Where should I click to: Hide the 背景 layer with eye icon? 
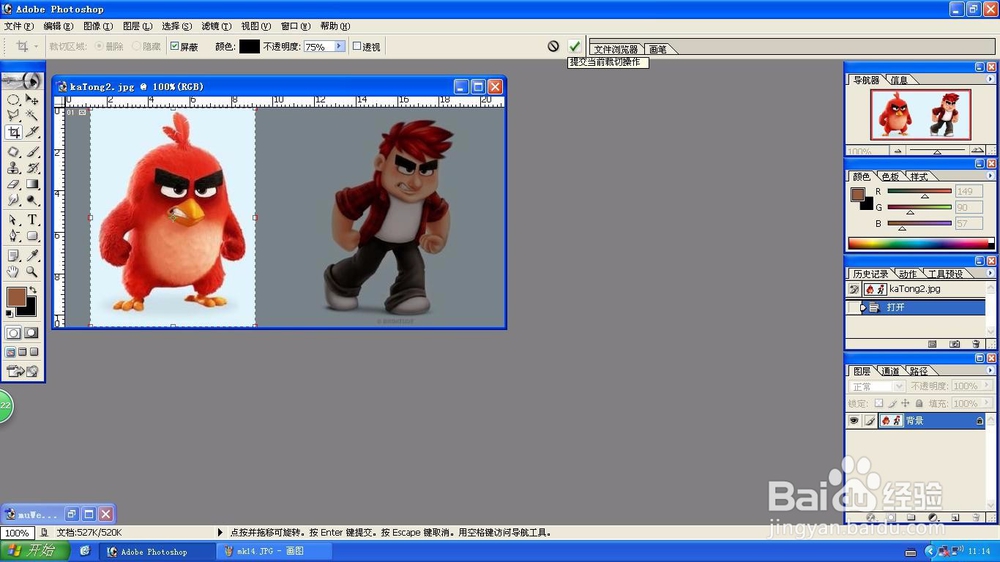tap(853, 420)
